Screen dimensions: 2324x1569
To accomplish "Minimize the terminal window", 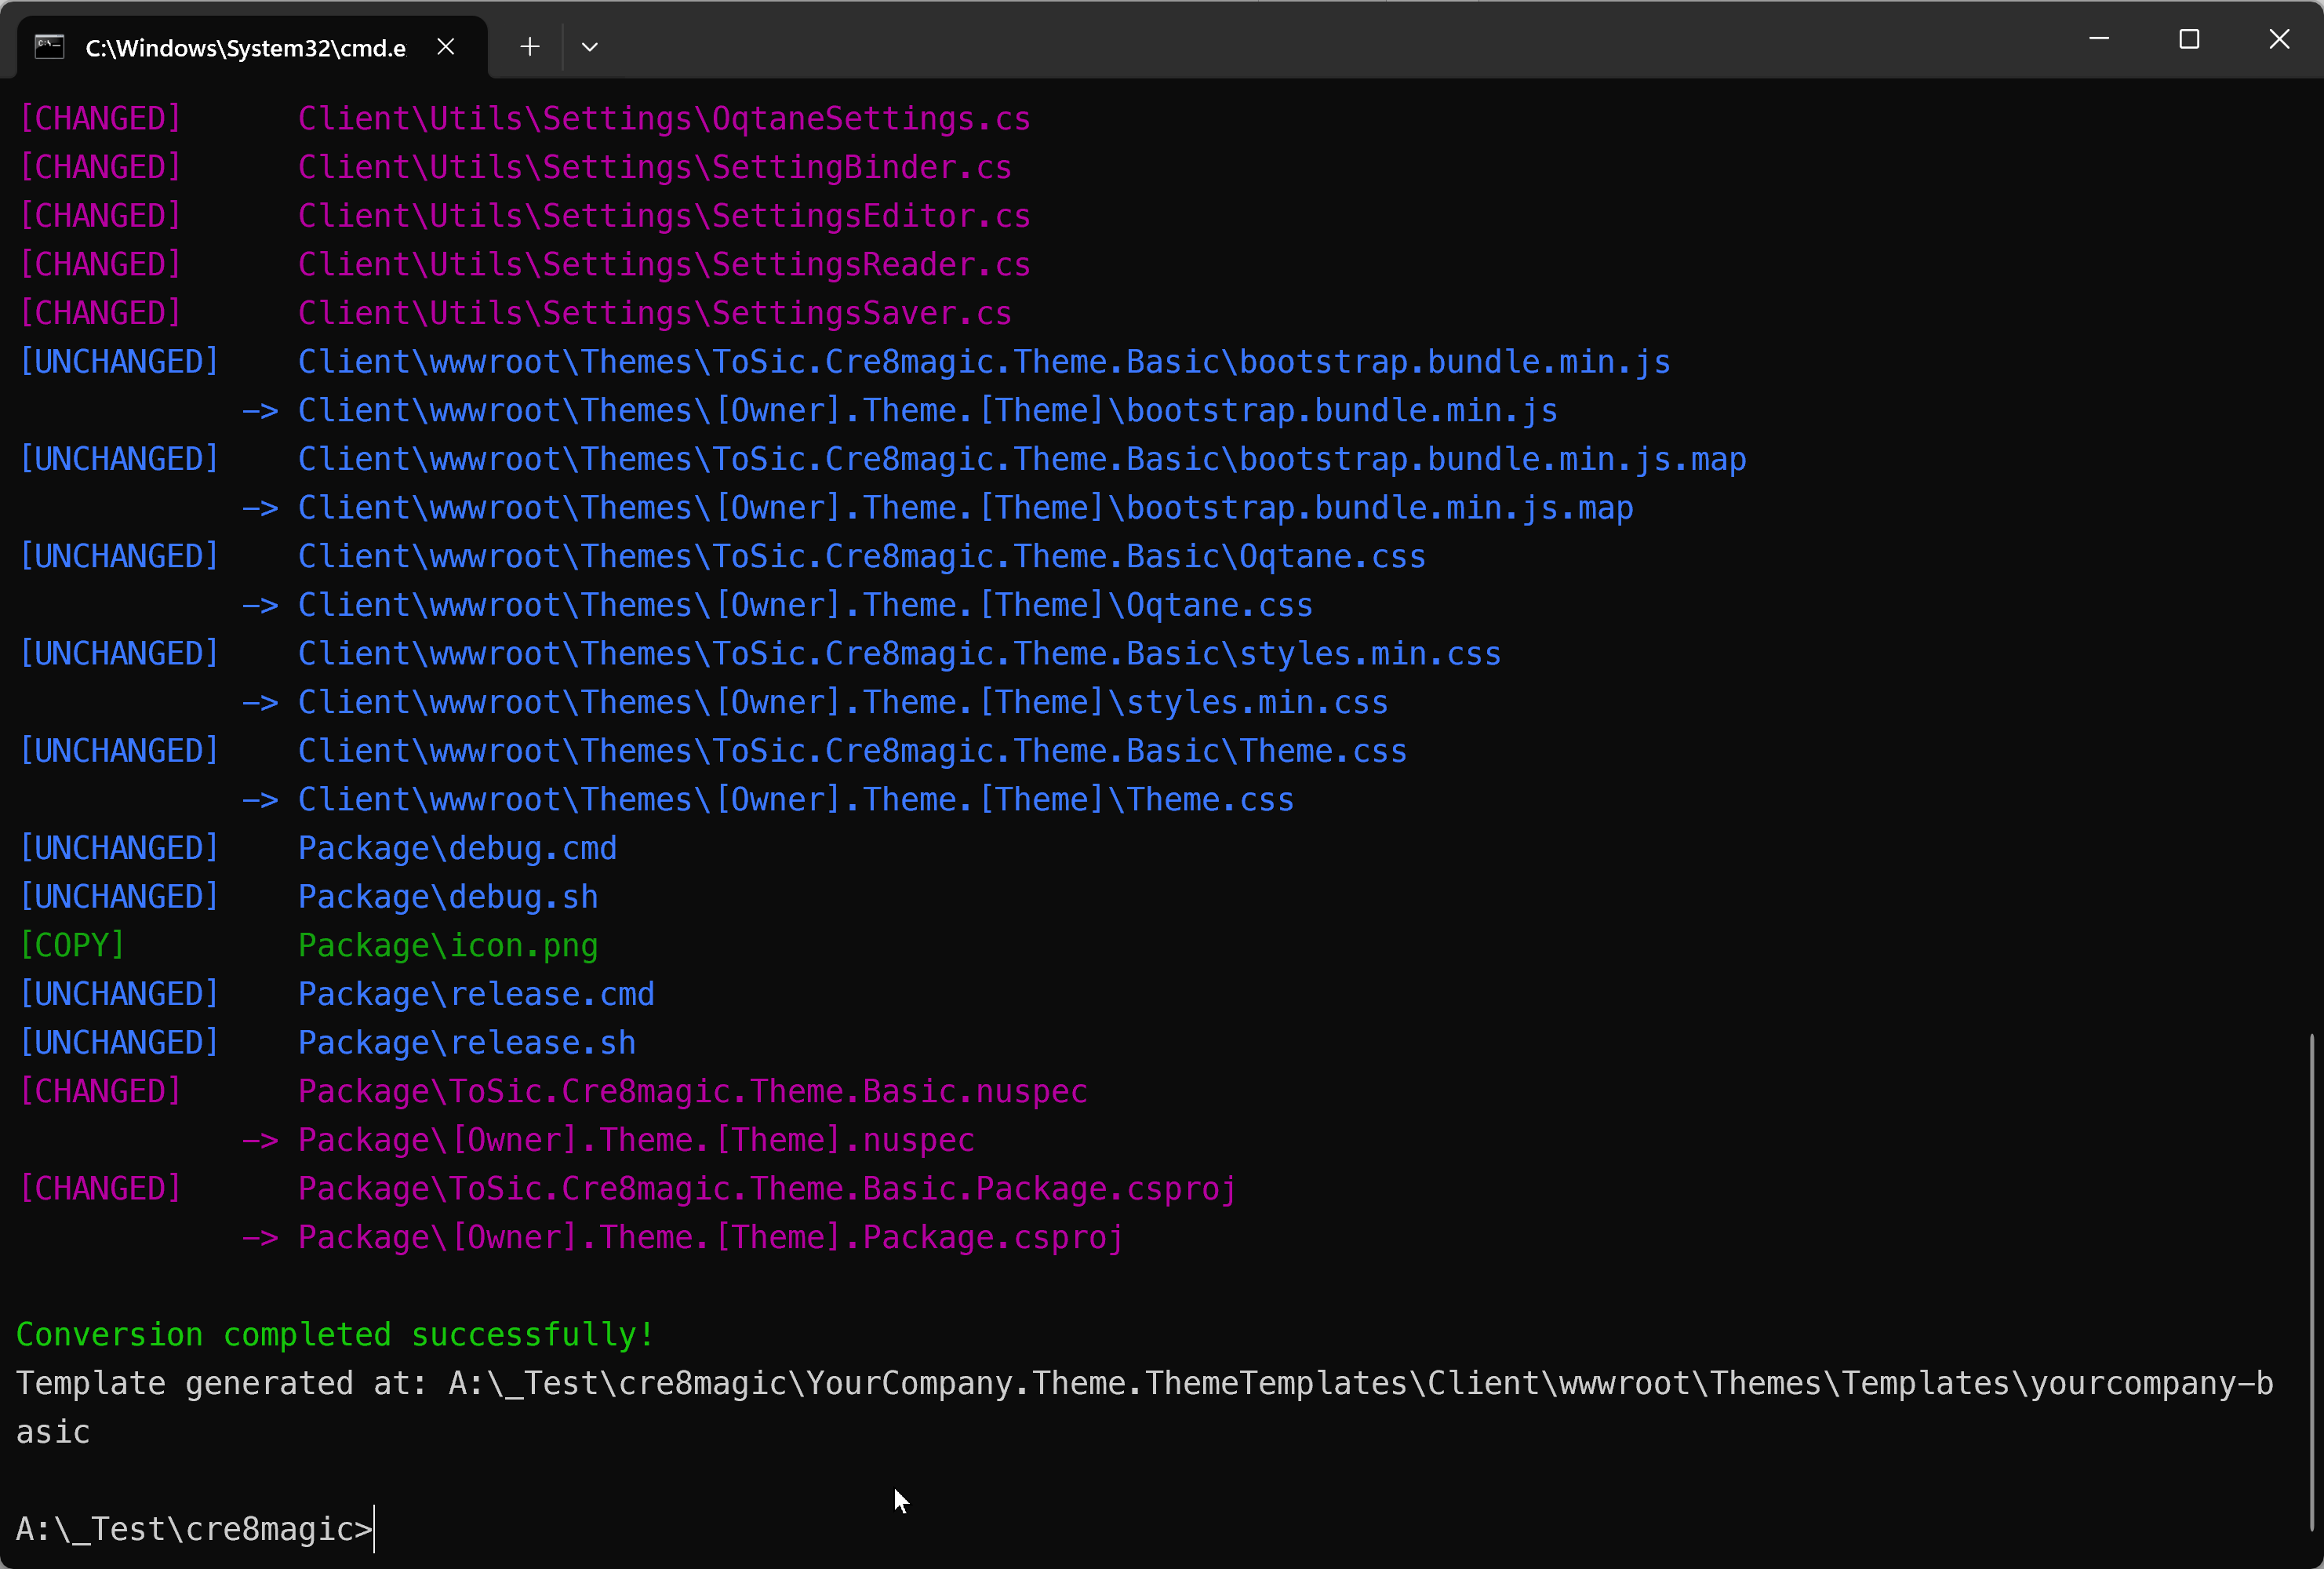I will [x=2099, y=39].
